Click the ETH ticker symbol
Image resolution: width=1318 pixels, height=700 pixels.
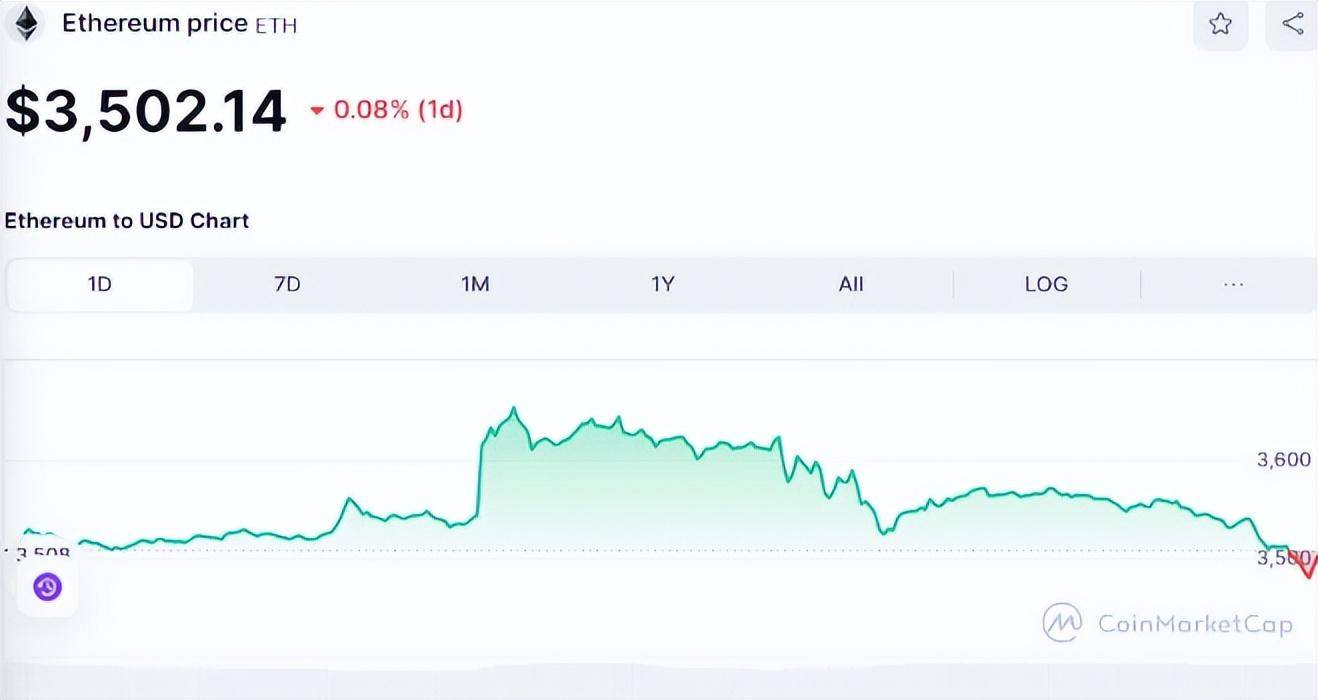(276, 26)
